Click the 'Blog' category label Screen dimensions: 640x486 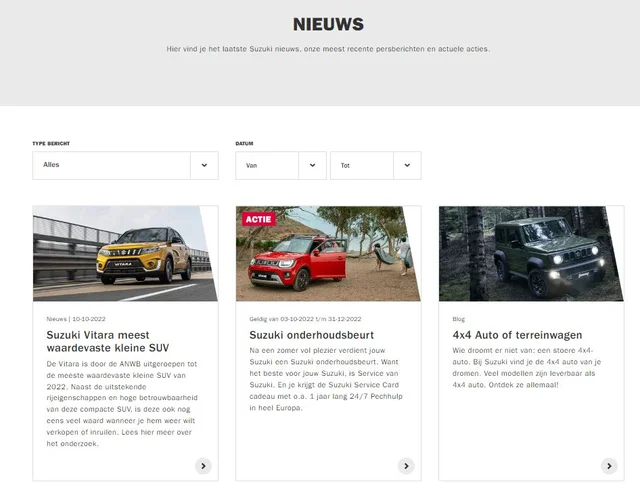click(458, 319)
